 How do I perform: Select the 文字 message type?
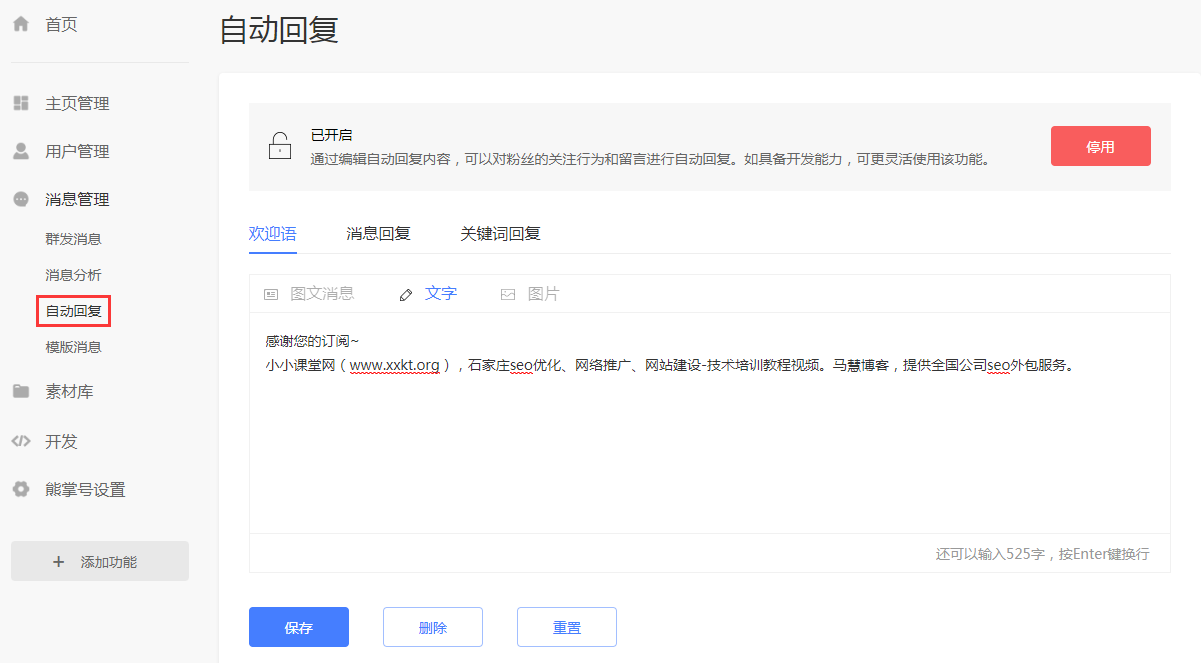click(x=428, y=294)
